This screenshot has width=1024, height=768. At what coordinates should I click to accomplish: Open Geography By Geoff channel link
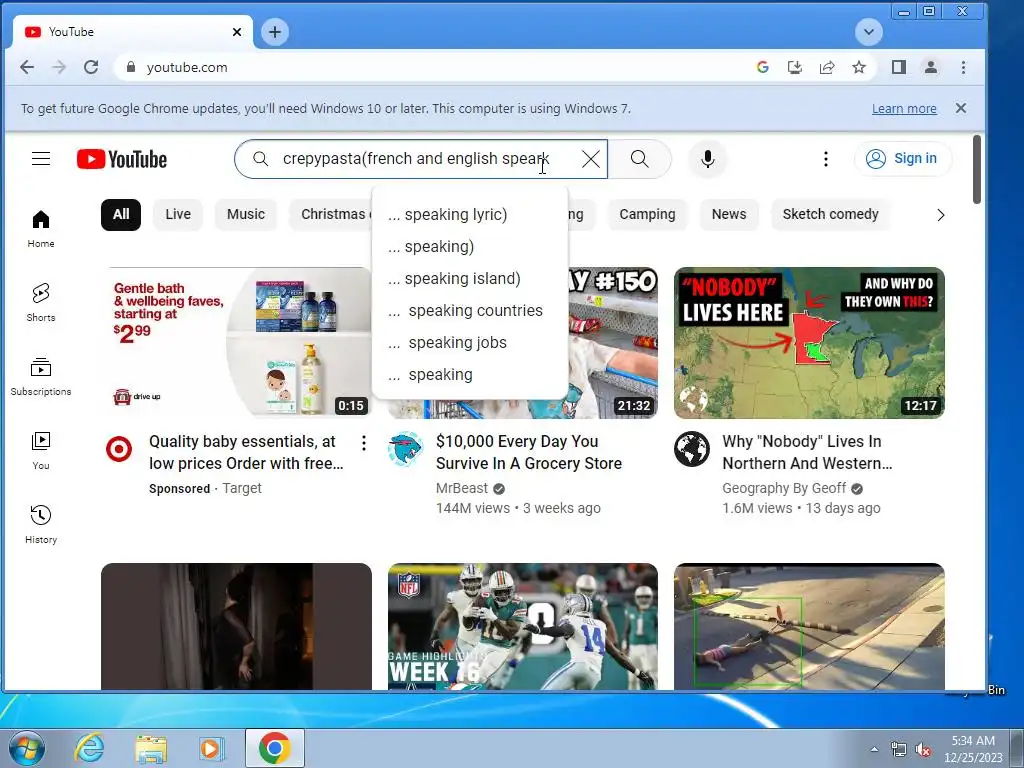(x=784, y=488)
